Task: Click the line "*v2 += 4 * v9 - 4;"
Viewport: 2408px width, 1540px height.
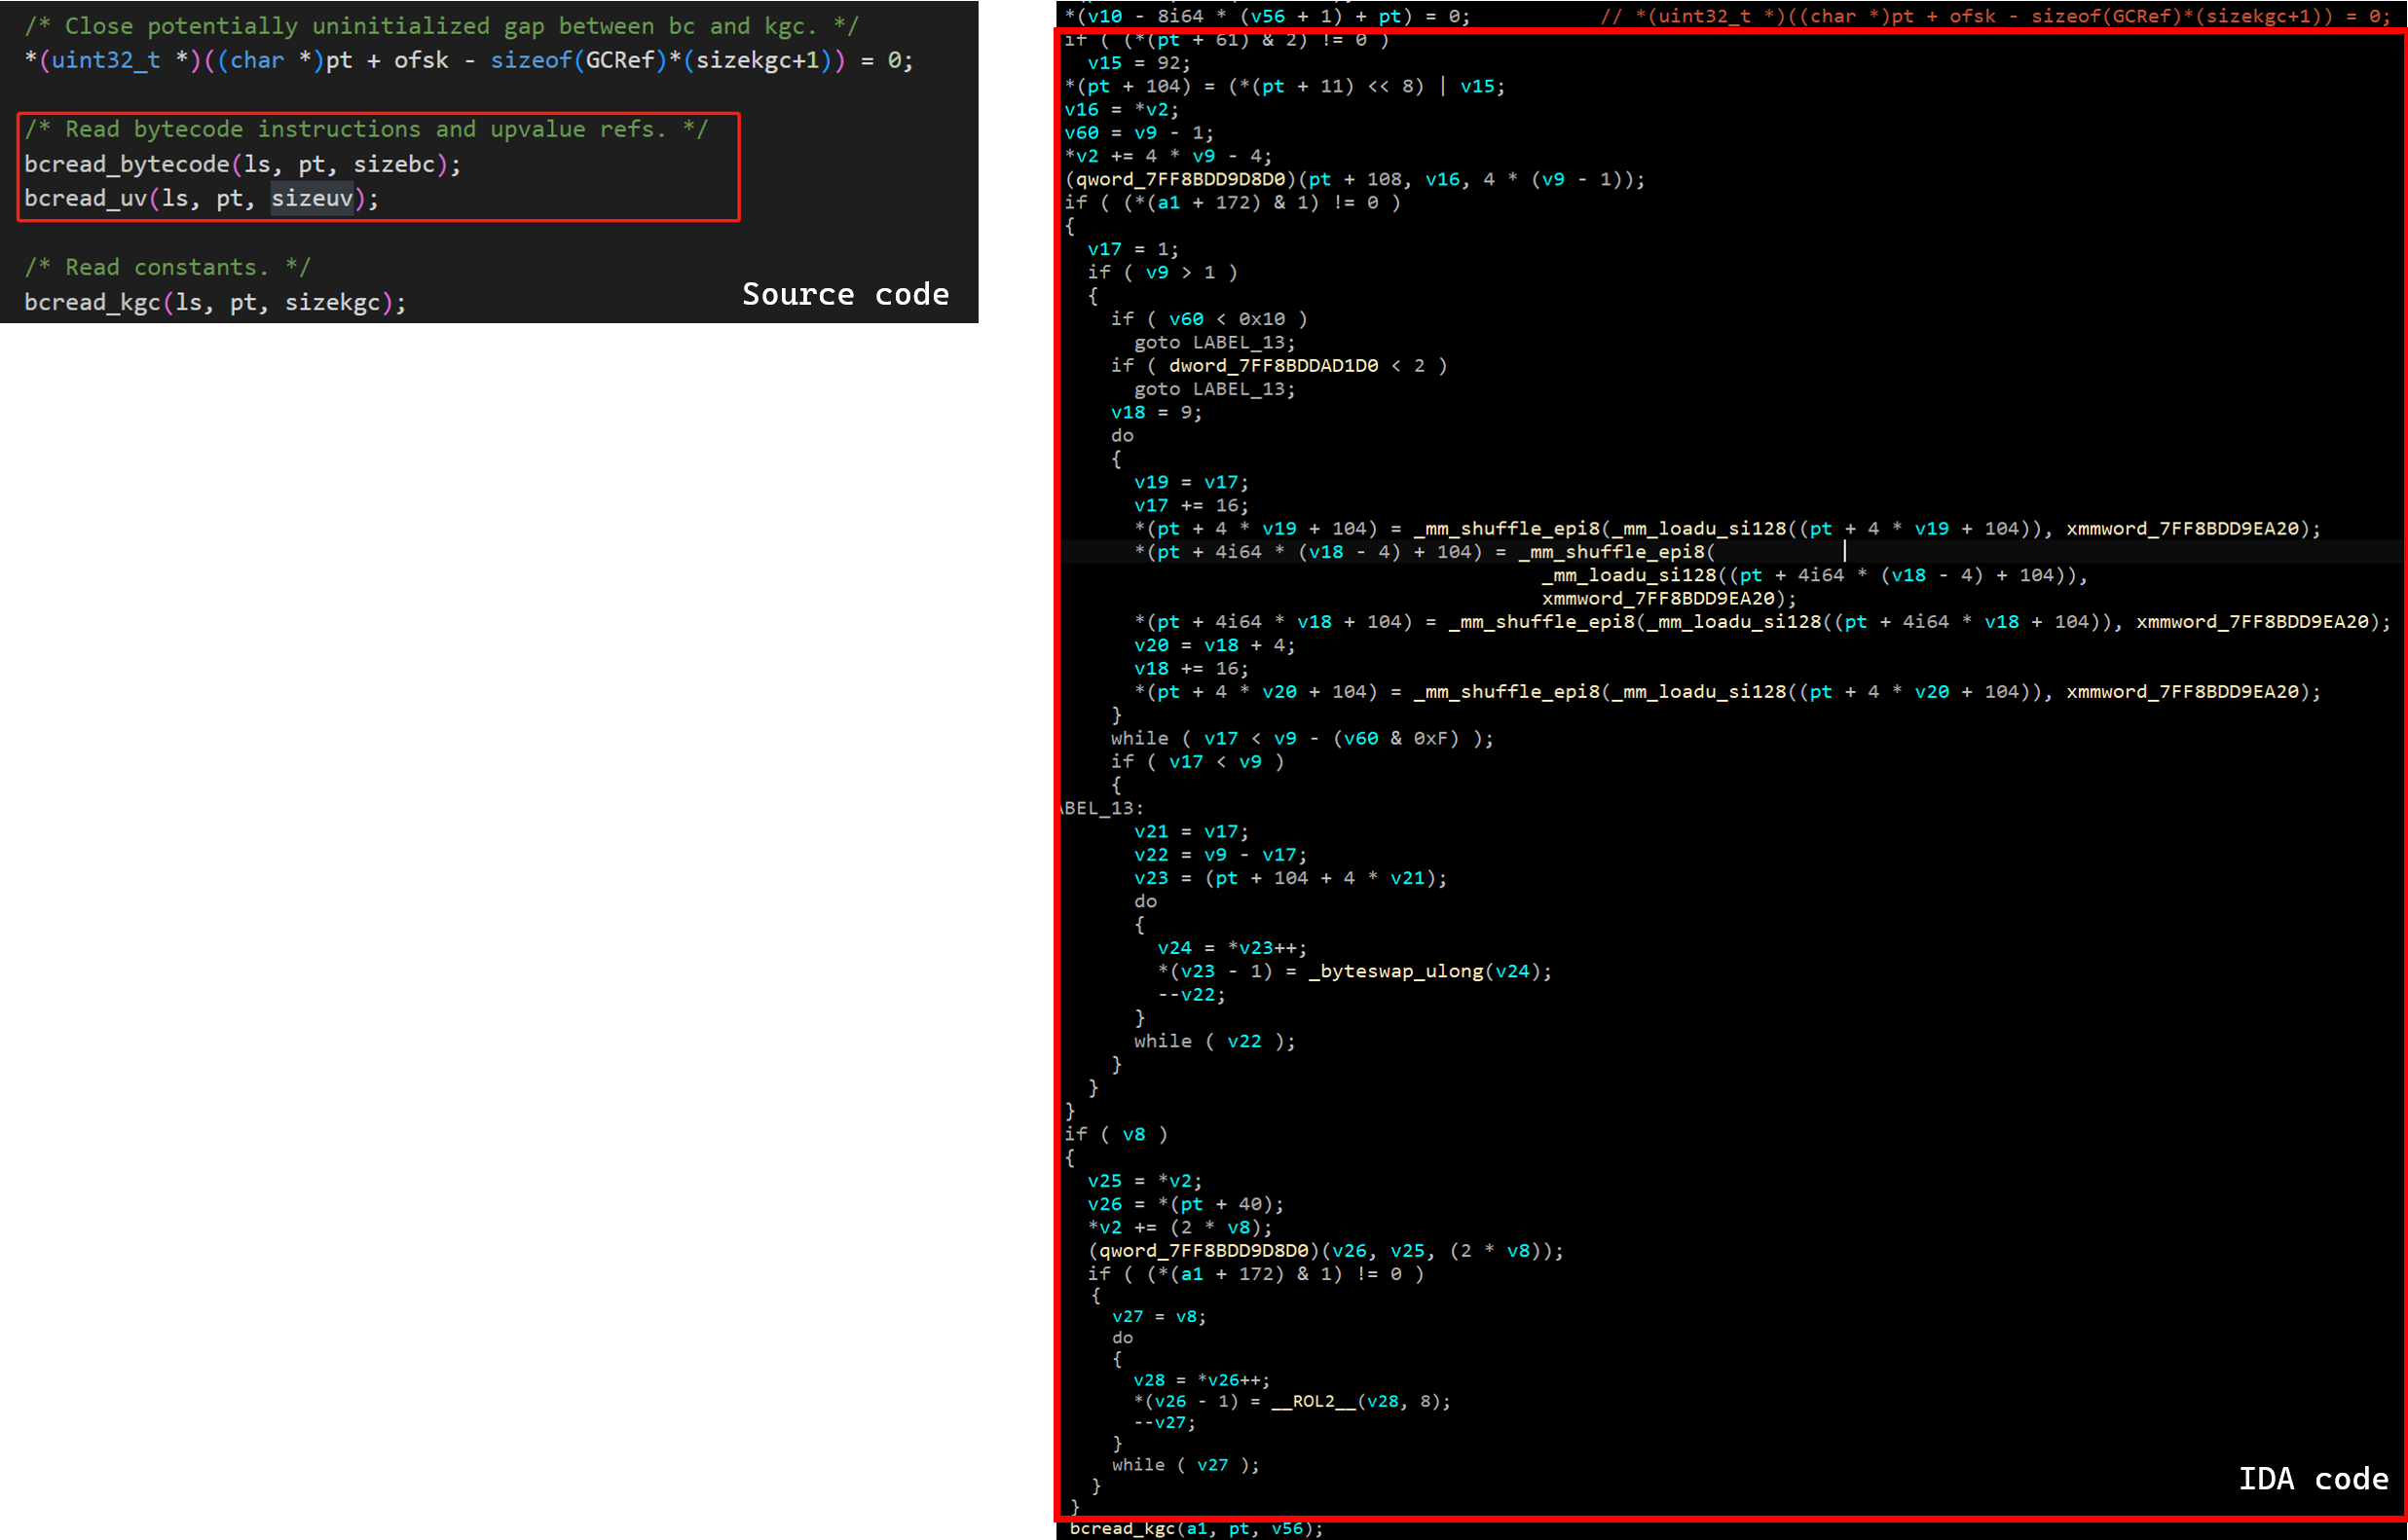Action: pos(1168,156)
